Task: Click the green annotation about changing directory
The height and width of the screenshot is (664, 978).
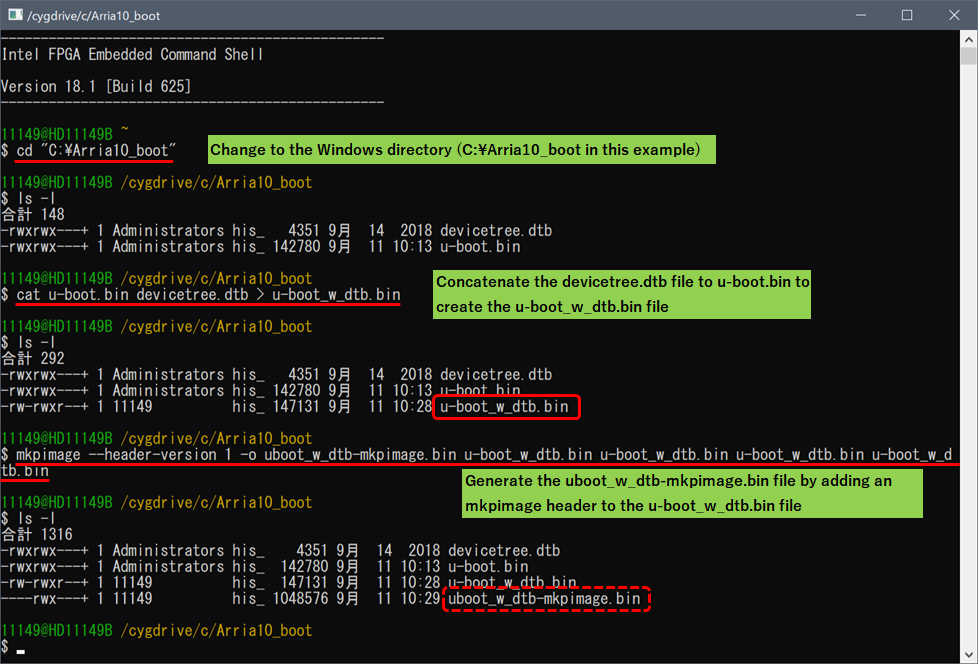Action: click(461, 149)
